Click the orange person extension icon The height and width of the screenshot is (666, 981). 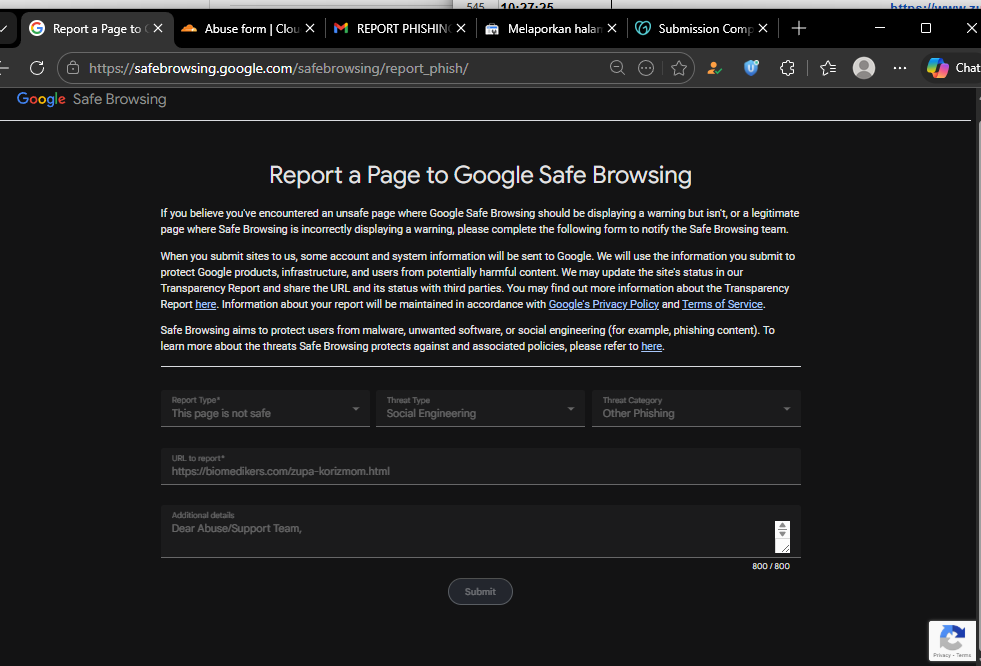click(714, 68)
